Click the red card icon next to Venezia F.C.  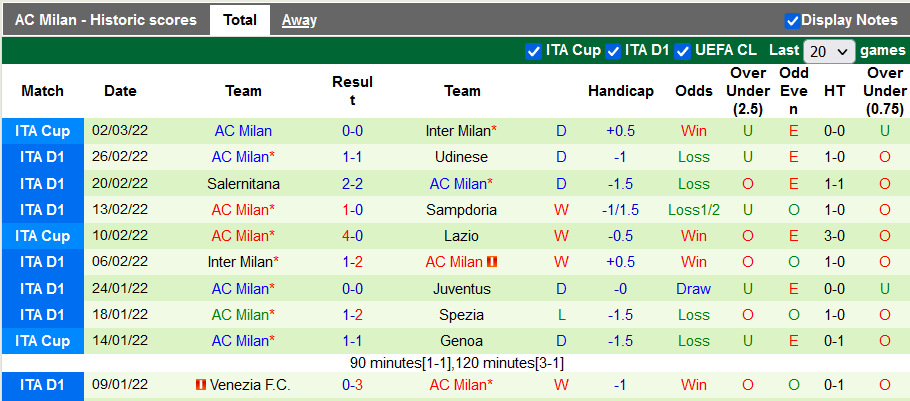pos(201,385)
